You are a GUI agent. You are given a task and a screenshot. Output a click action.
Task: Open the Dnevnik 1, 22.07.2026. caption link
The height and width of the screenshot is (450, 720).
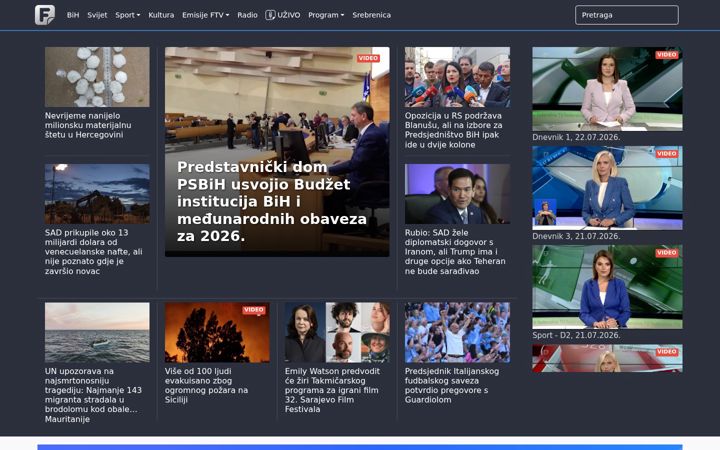(576, 137)
